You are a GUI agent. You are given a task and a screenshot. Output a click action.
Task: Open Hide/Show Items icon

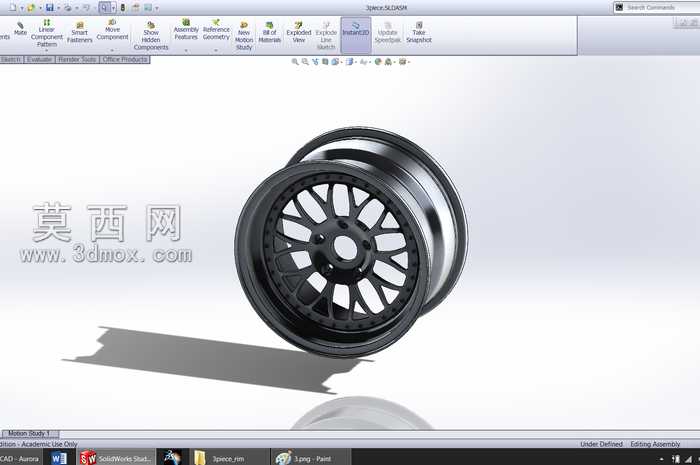pos(363,62)
